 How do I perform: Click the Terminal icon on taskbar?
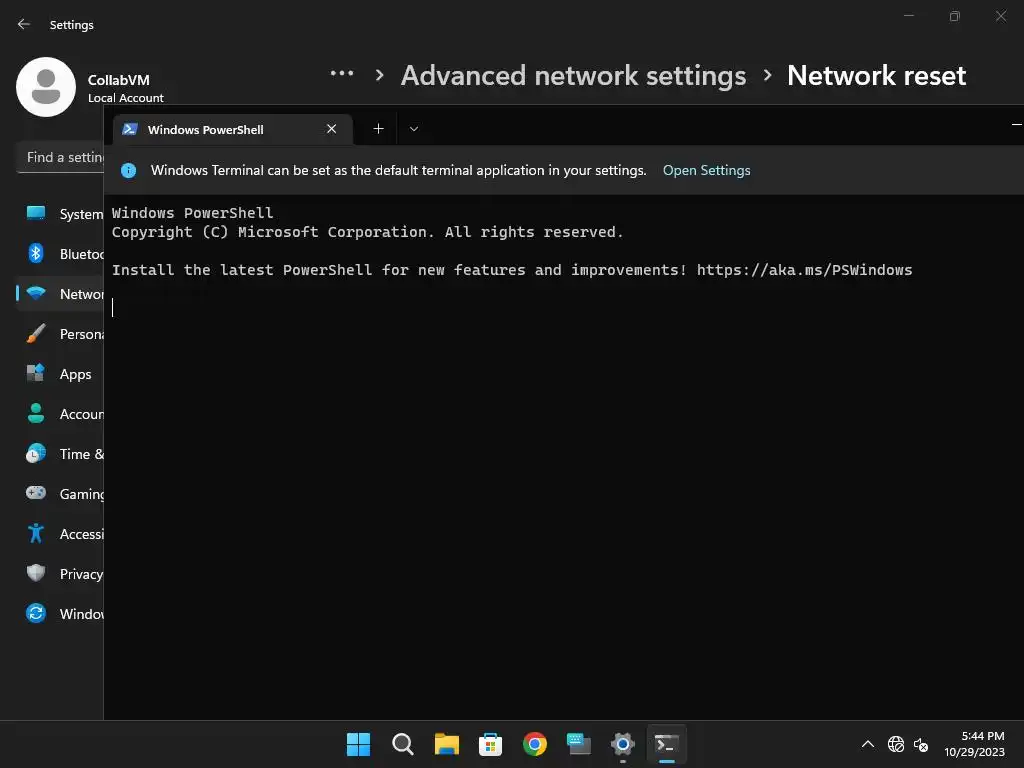pos(667,744)
